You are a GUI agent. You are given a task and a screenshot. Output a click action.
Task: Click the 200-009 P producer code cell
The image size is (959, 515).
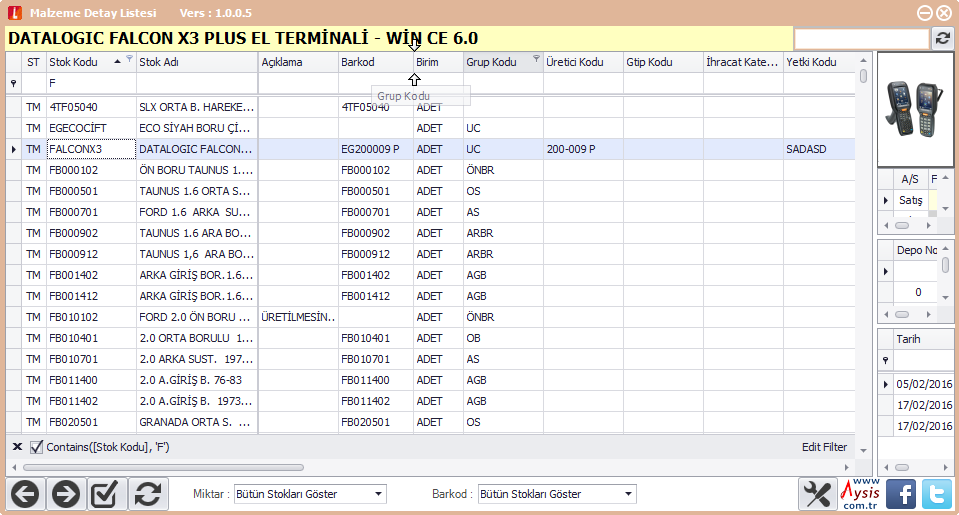point(583,149)
